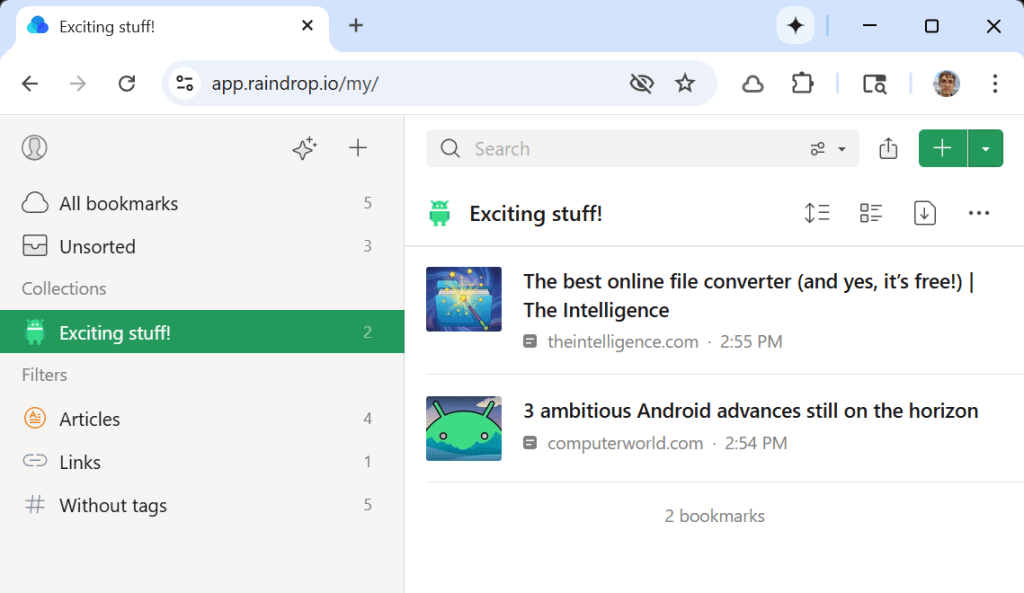Click the export download icon

pos(925,213)
